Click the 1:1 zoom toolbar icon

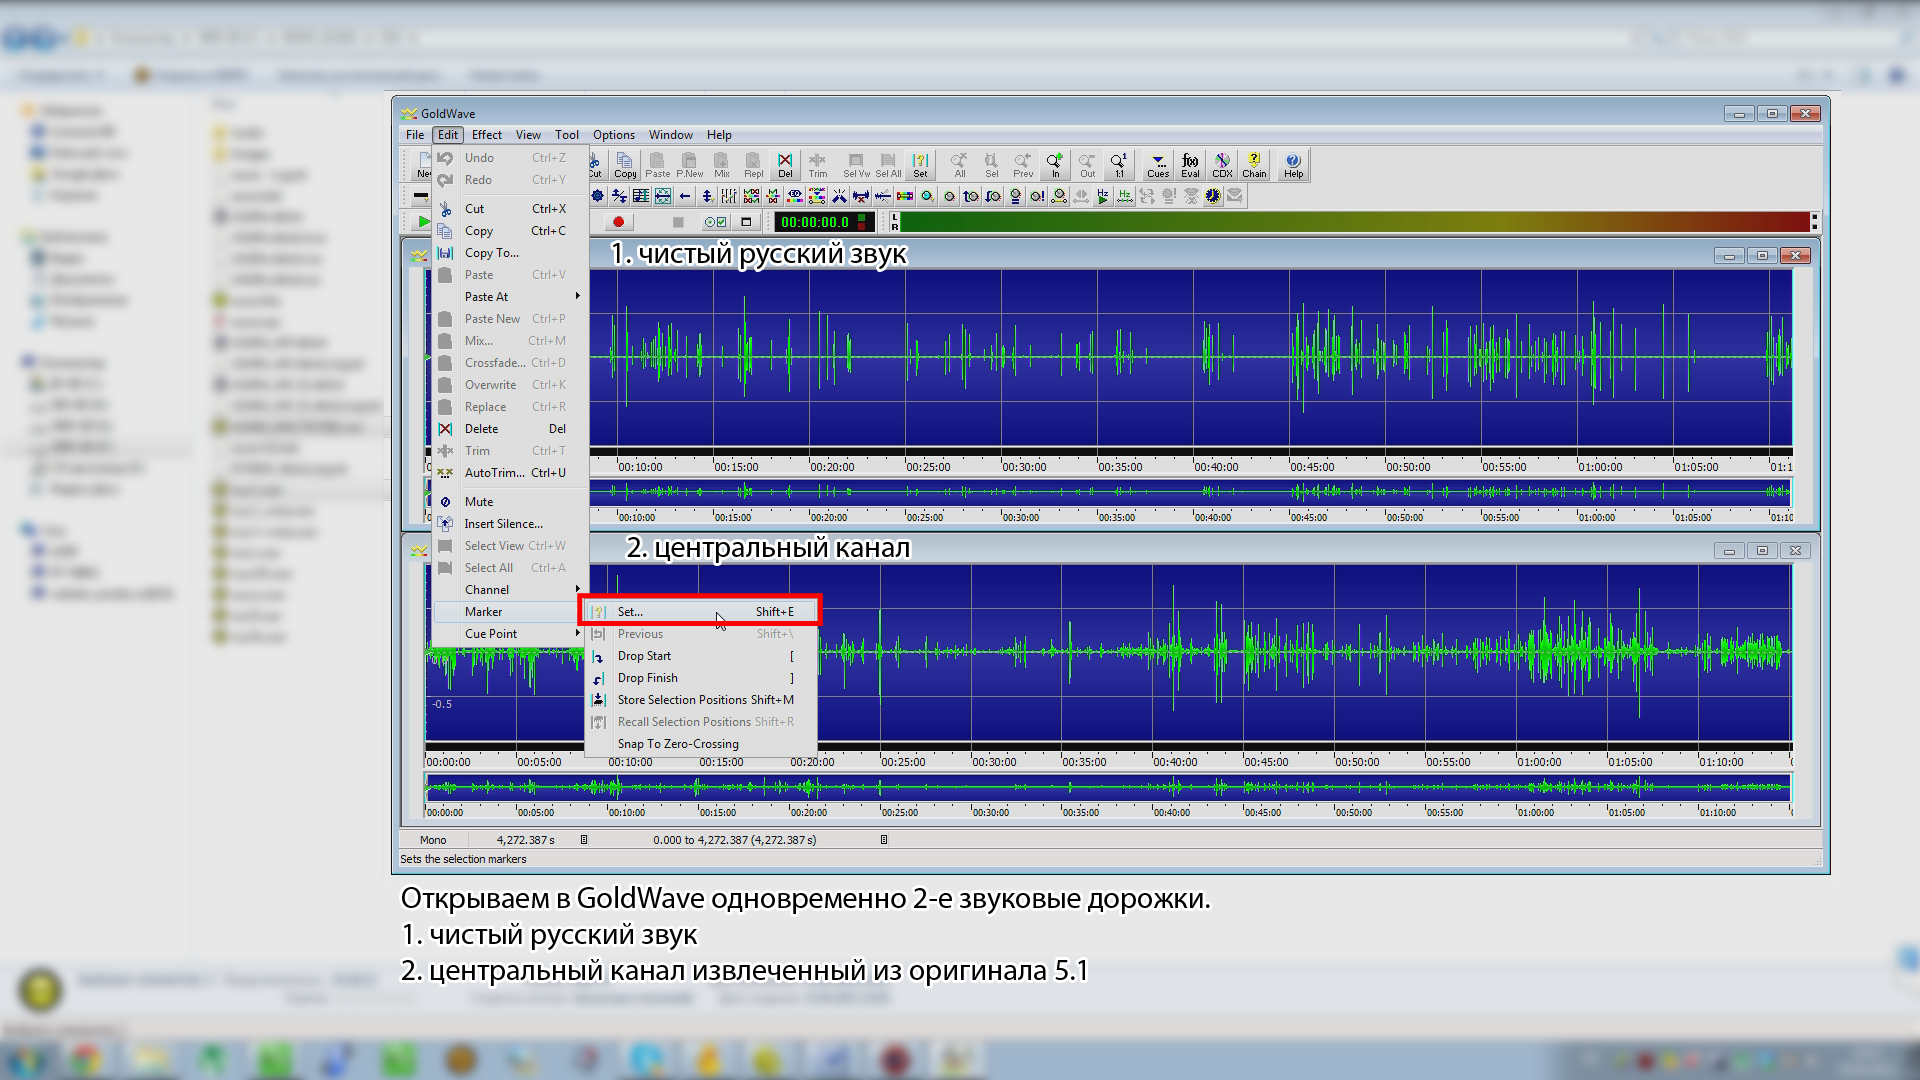[x=1119, y=165]
